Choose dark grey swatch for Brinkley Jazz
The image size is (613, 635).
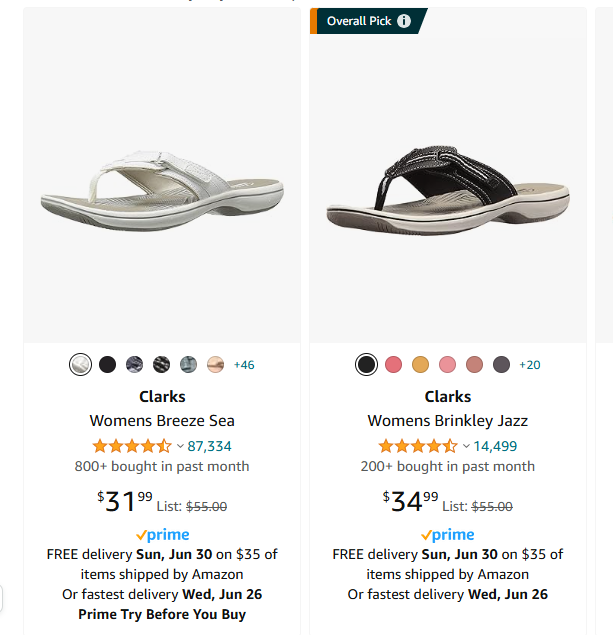click(501, 364)
